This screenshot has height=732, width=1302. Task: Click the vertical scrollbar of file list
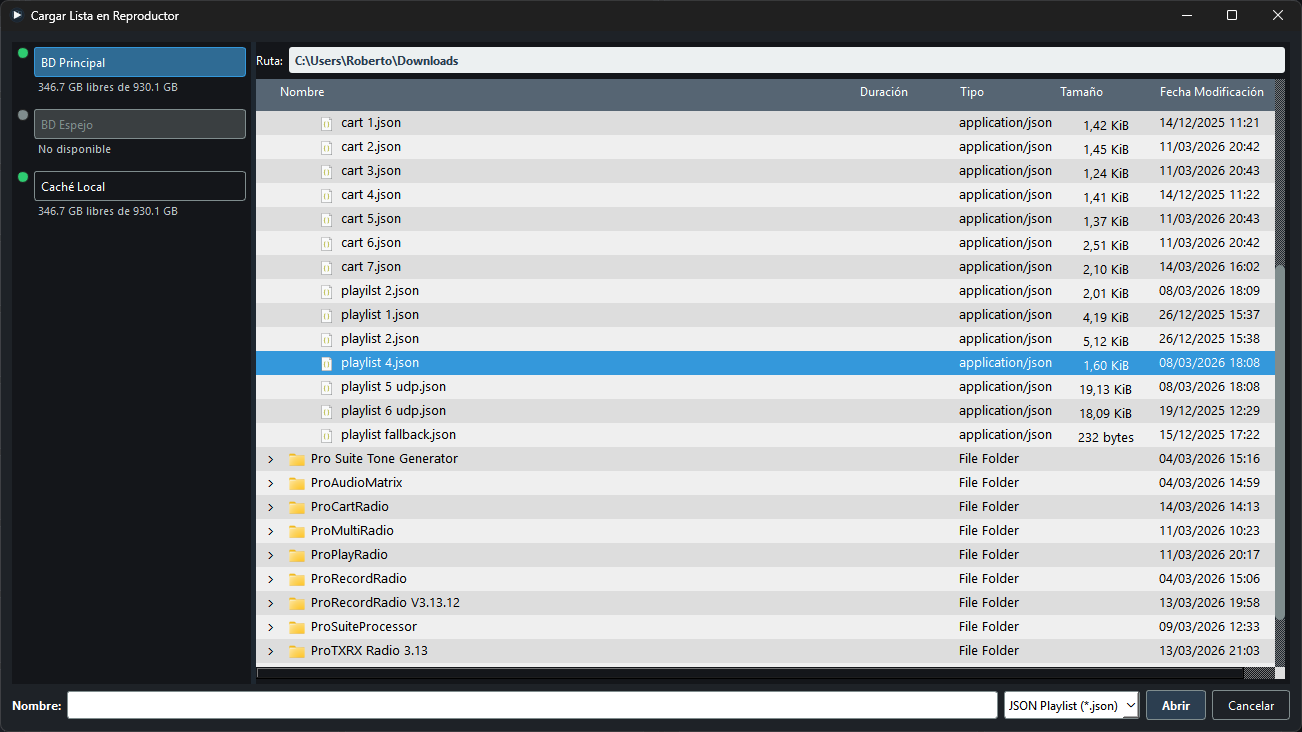[x=1280, y=441]
